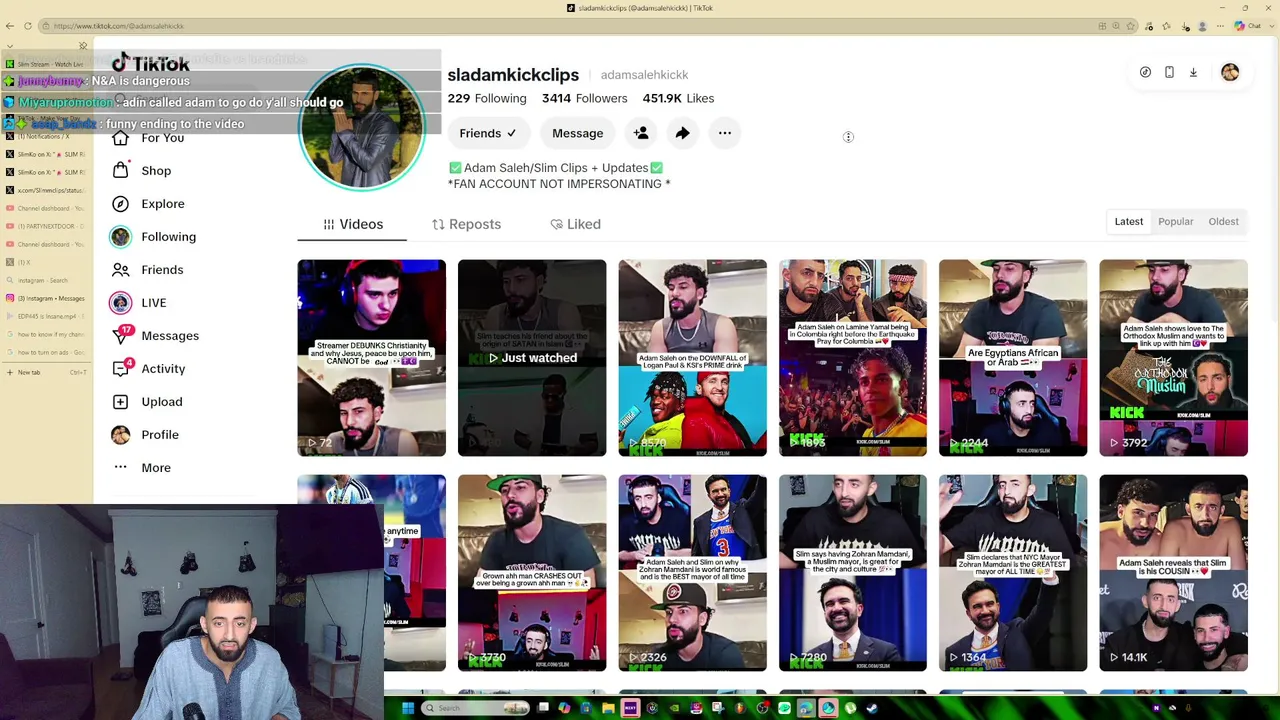This screenshot has width=1280, height=720.
Task: Switch to the Videos tab
Action: point(352,224)
